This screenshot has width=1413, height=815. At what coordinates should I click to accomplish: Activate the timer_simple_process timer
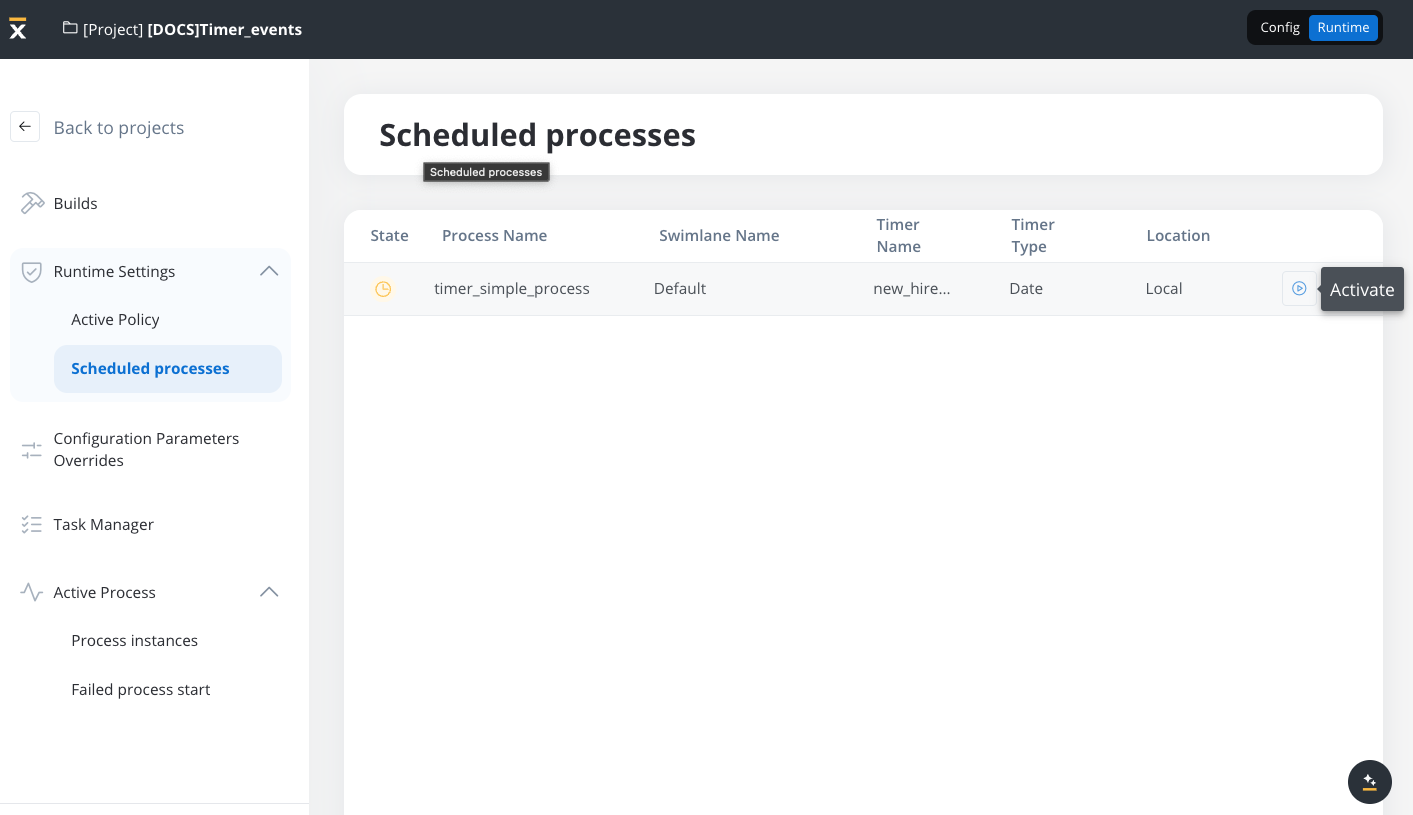point(1299,289)
